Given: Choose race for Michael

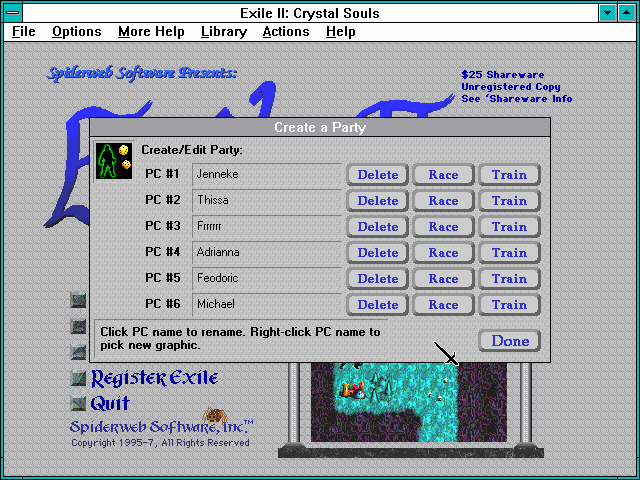Looking at the screenshot, I should tap(443, 305).
